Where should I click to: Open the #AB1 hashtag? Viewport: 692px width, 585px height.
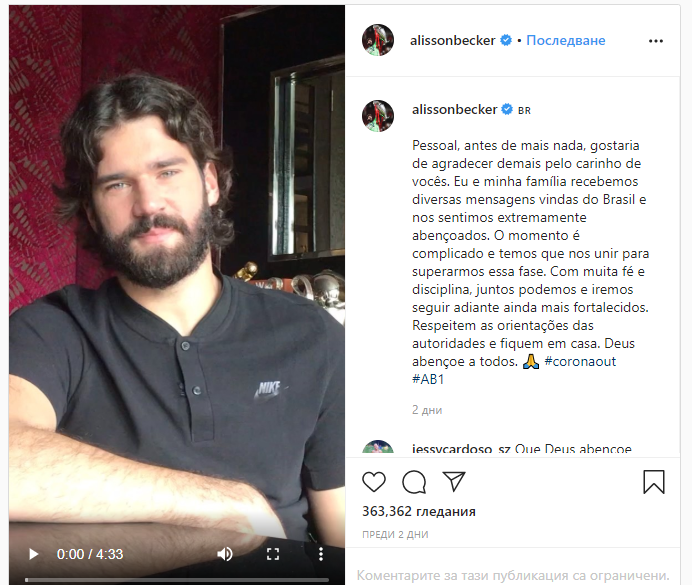point(428,379)
